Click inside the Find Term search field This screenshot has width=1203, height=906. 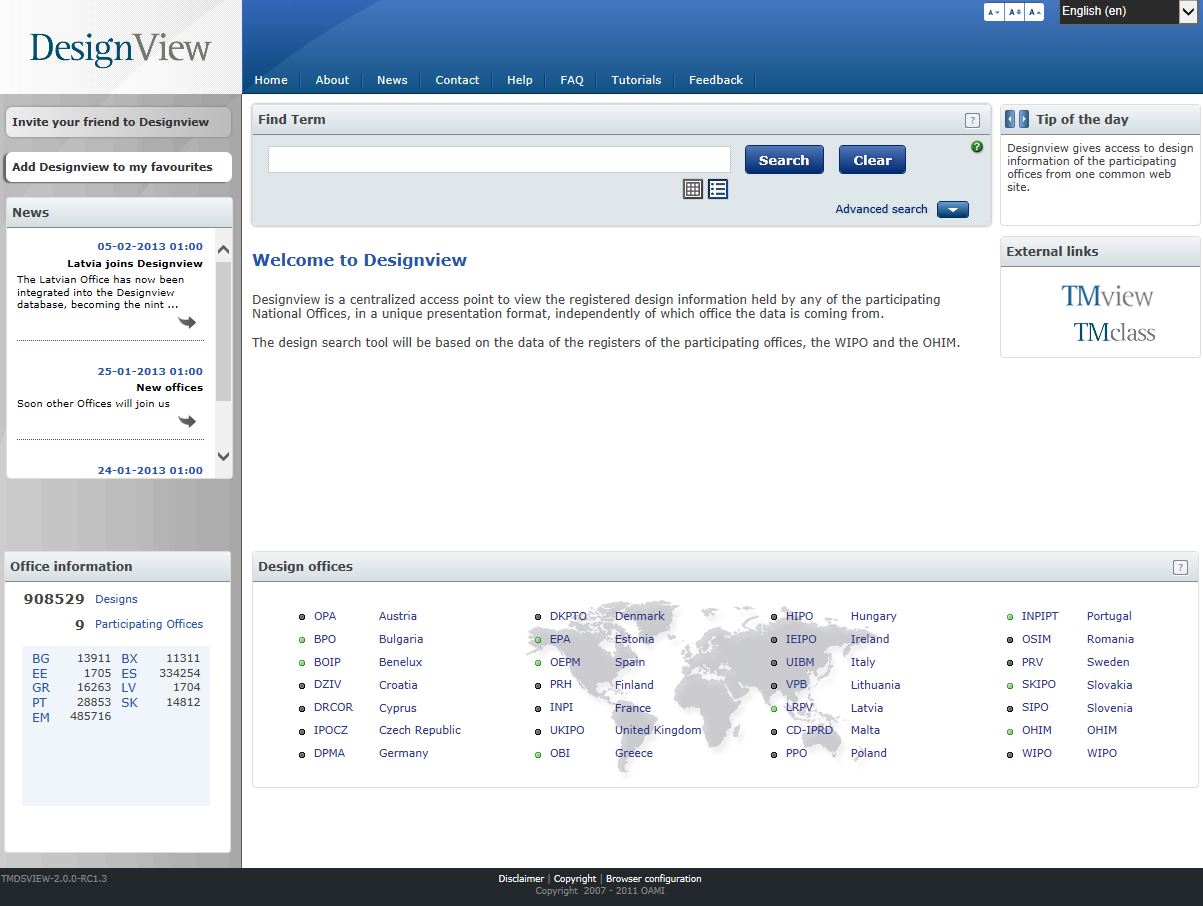click(x=499, y=159)
